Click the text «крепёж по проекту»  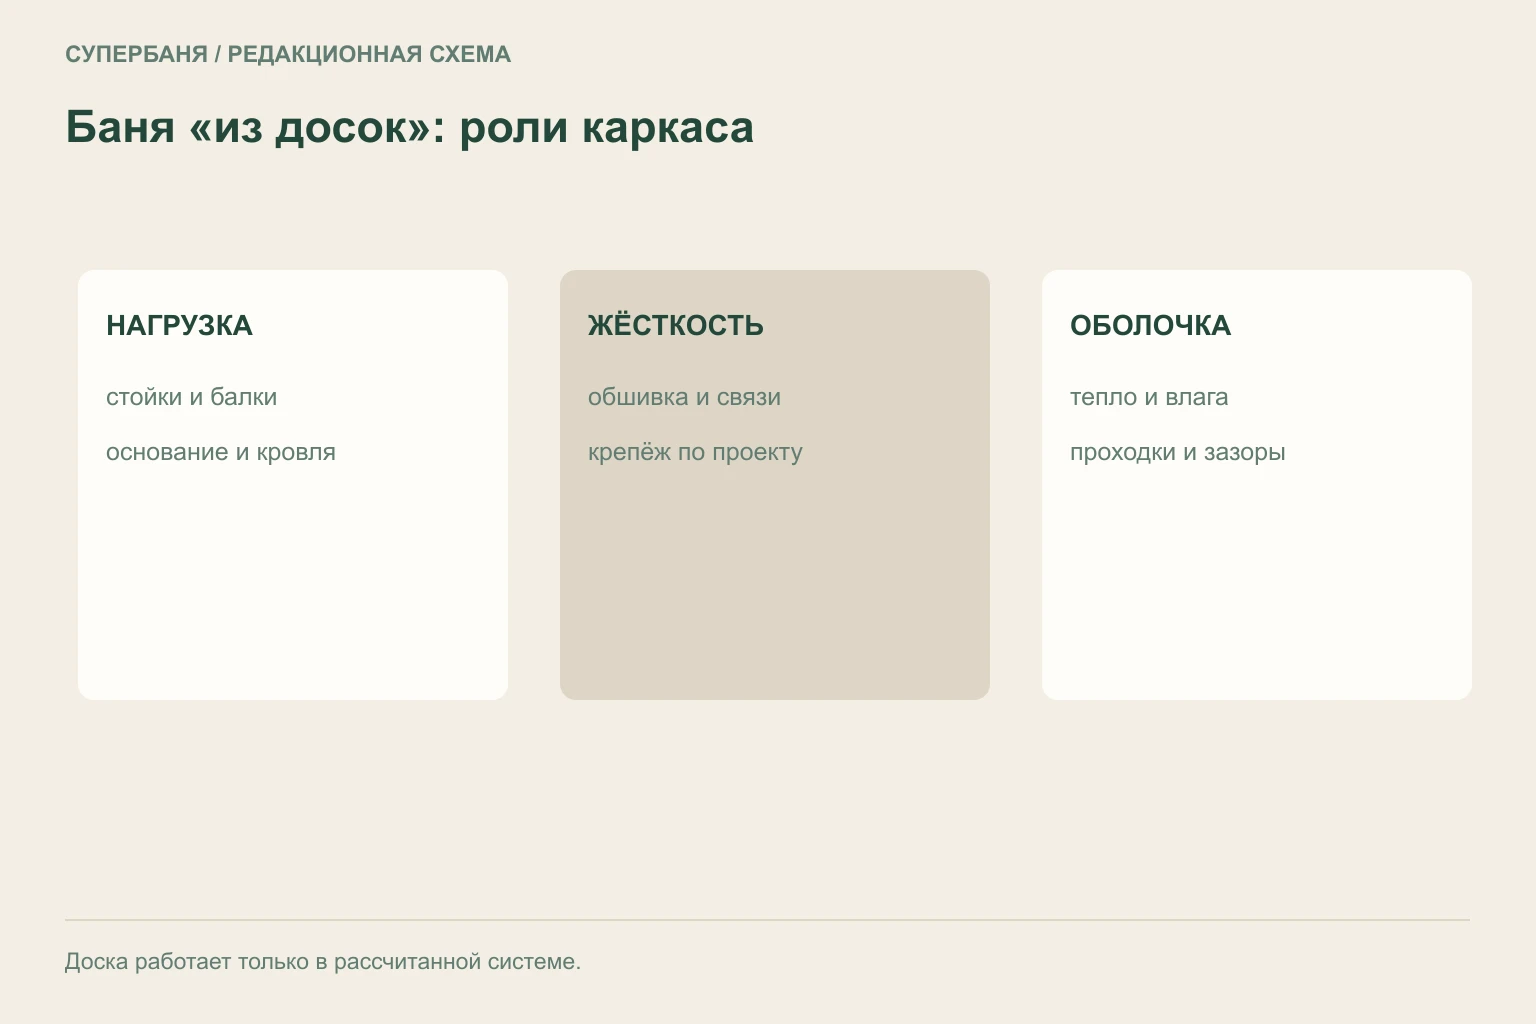click(x=695, y=452)
